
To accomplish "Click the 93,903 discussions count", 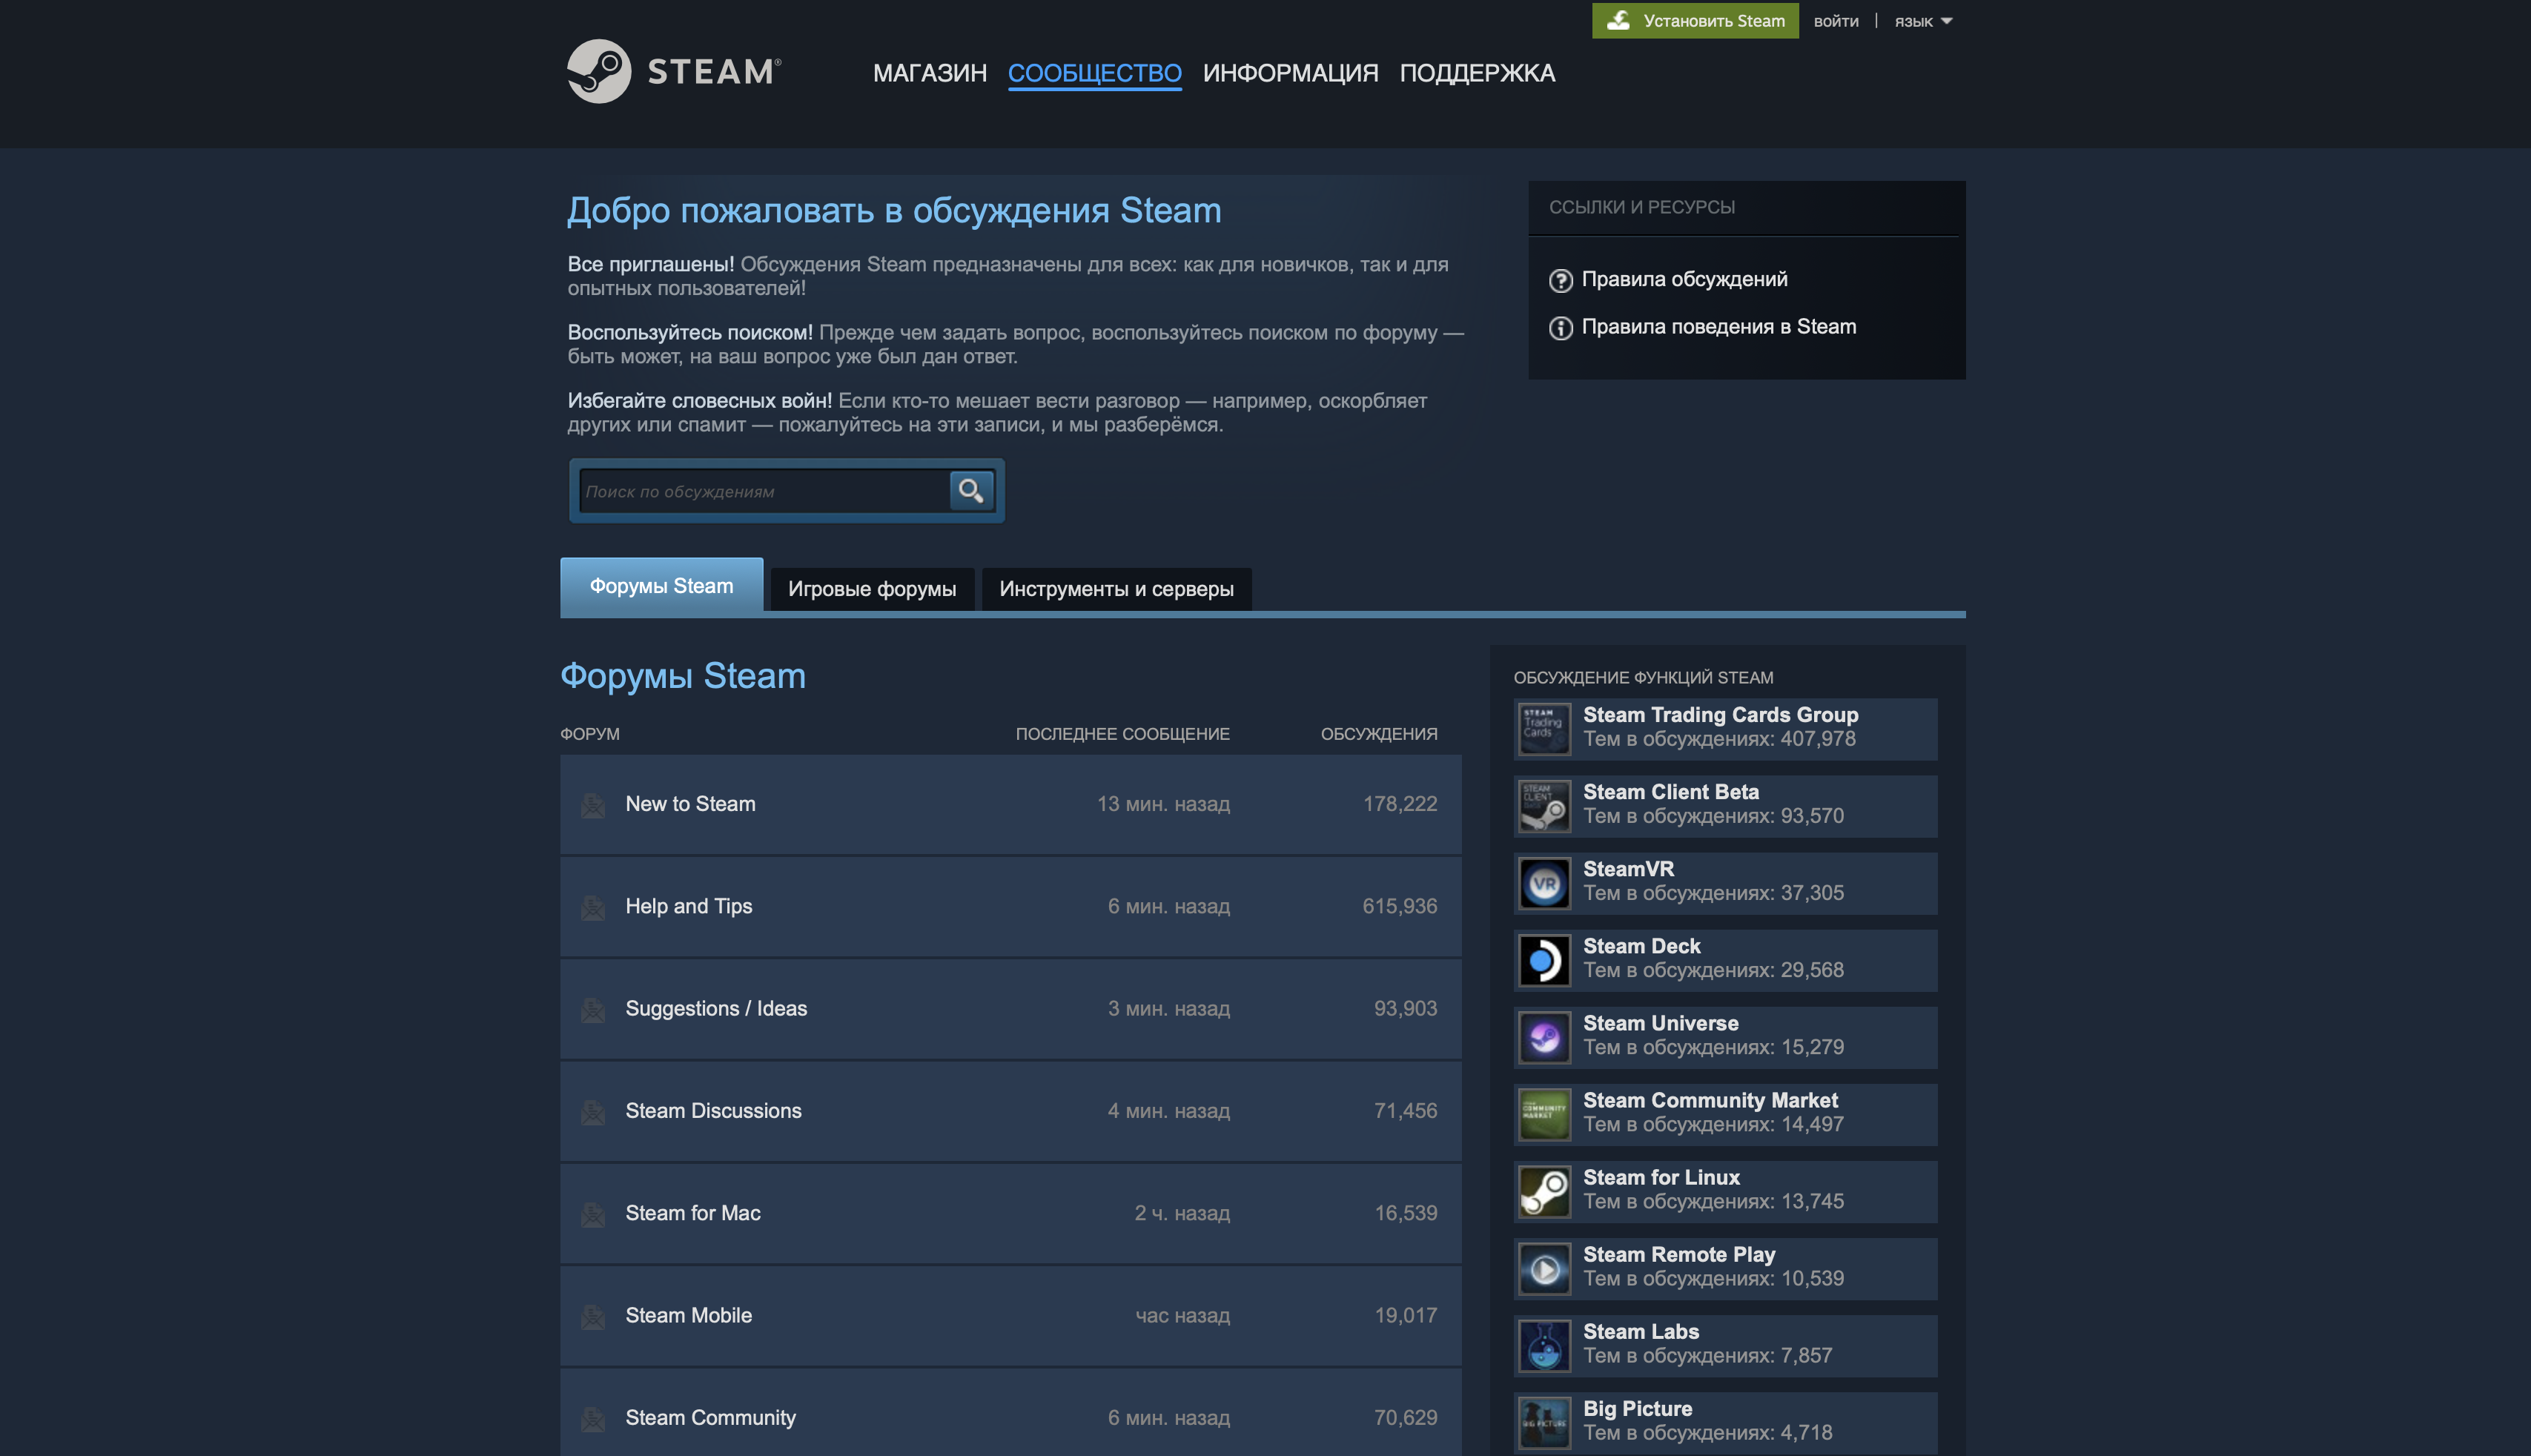I will coord(1405,1009).
